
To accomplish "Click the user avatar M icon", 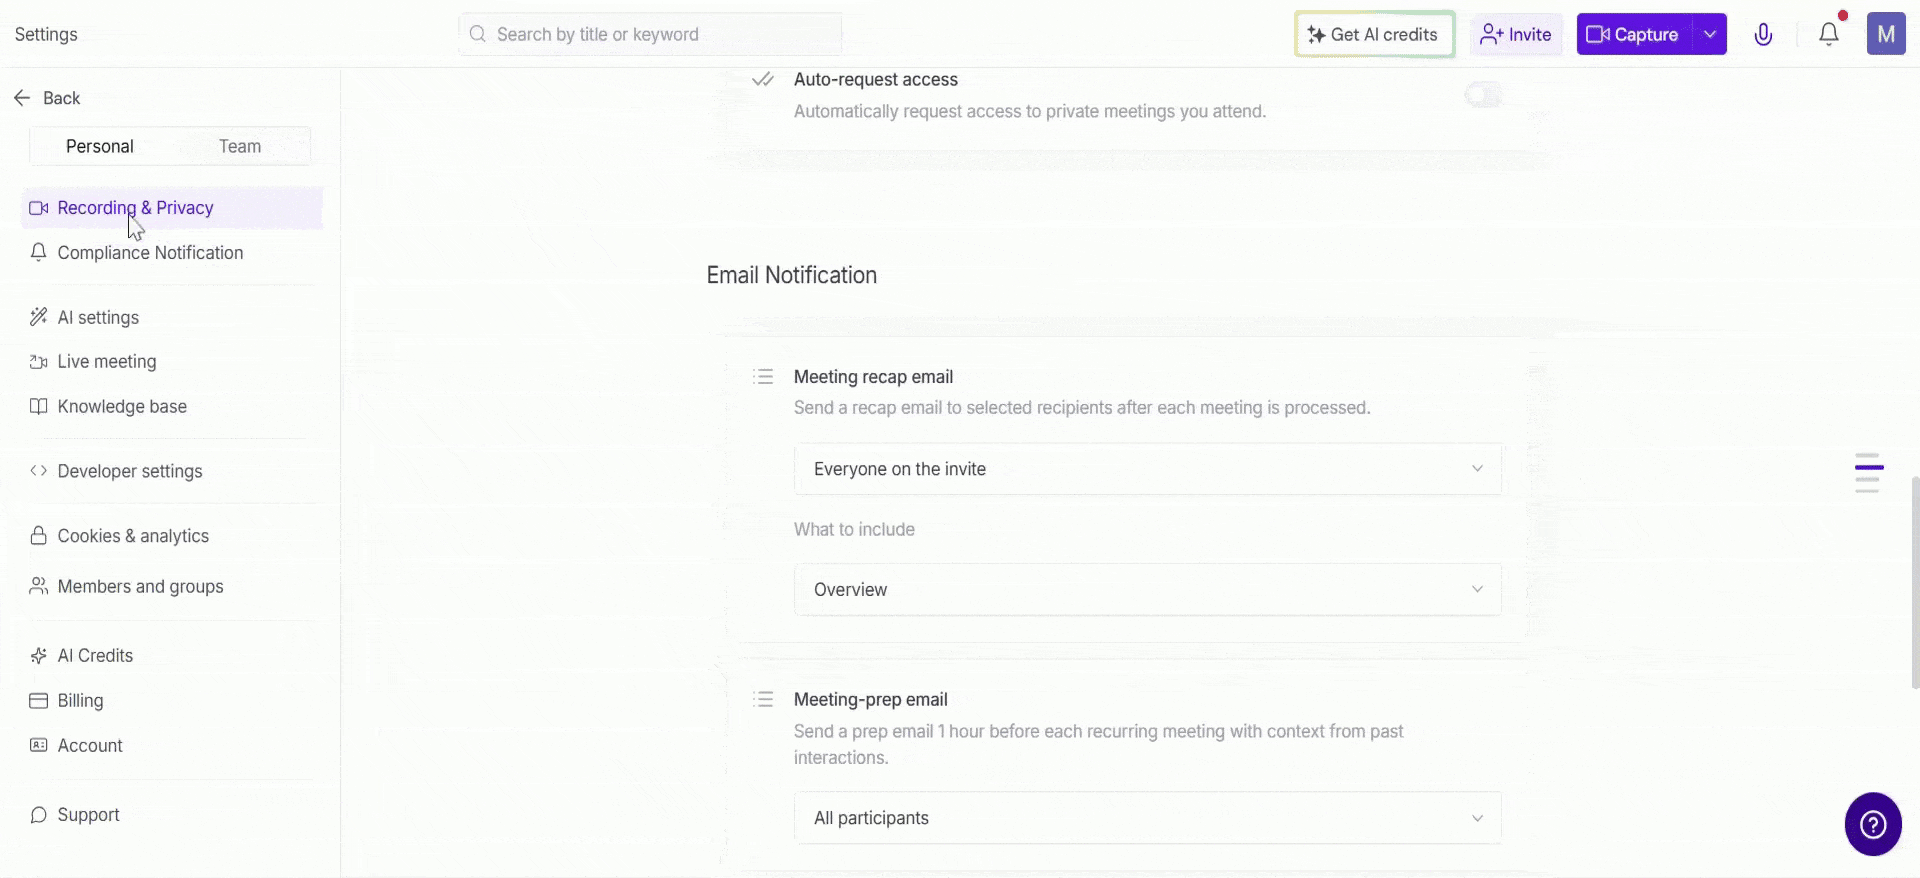I will [1885, 35].
